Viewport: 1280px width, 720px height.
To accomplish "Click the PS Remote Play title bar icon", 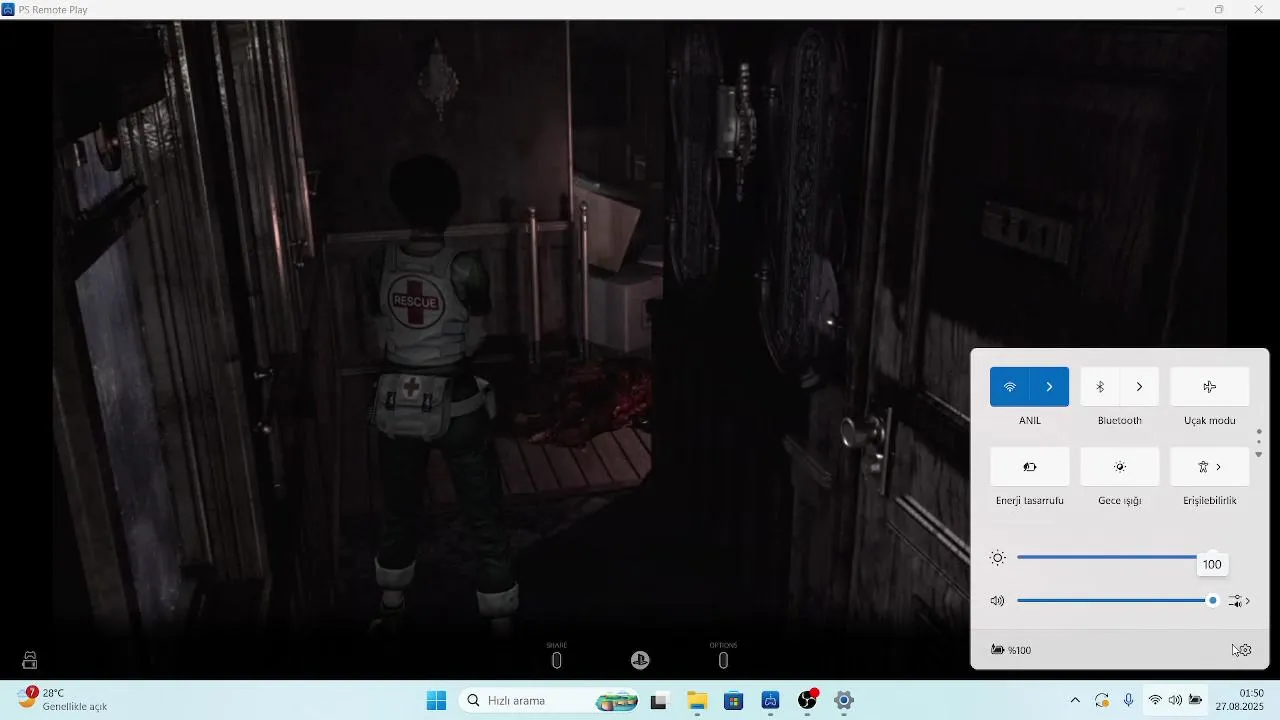I will (x=8, y=9).
